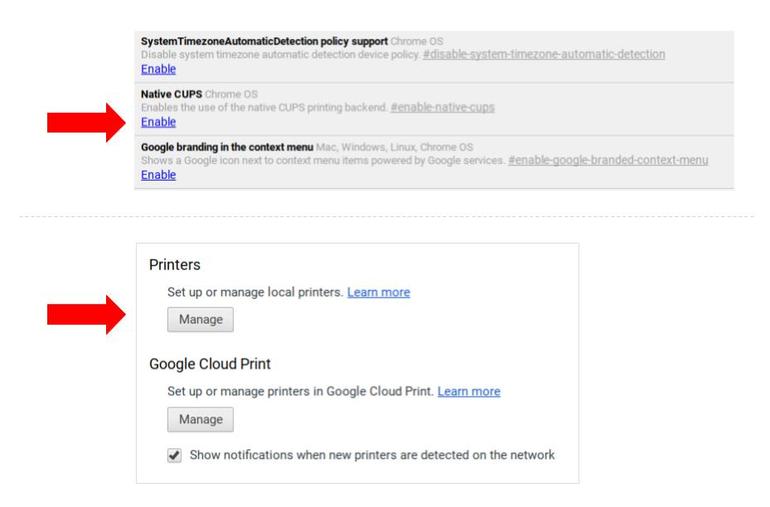Uncheck show notifications for new printers
Screen dimensions: 770x507
click(174, 455)
